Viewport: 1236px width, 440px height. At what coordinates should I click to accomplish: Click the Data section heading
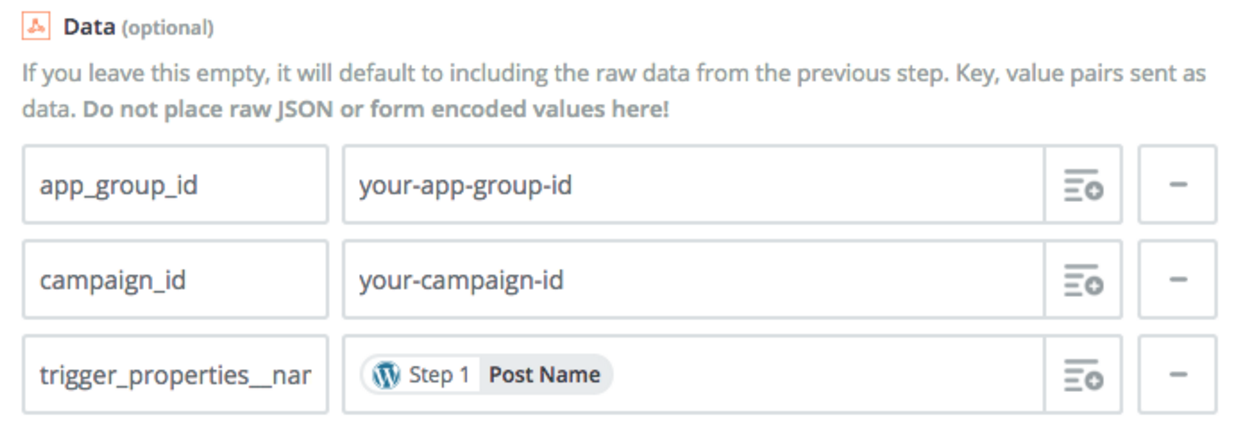(89, 27)
